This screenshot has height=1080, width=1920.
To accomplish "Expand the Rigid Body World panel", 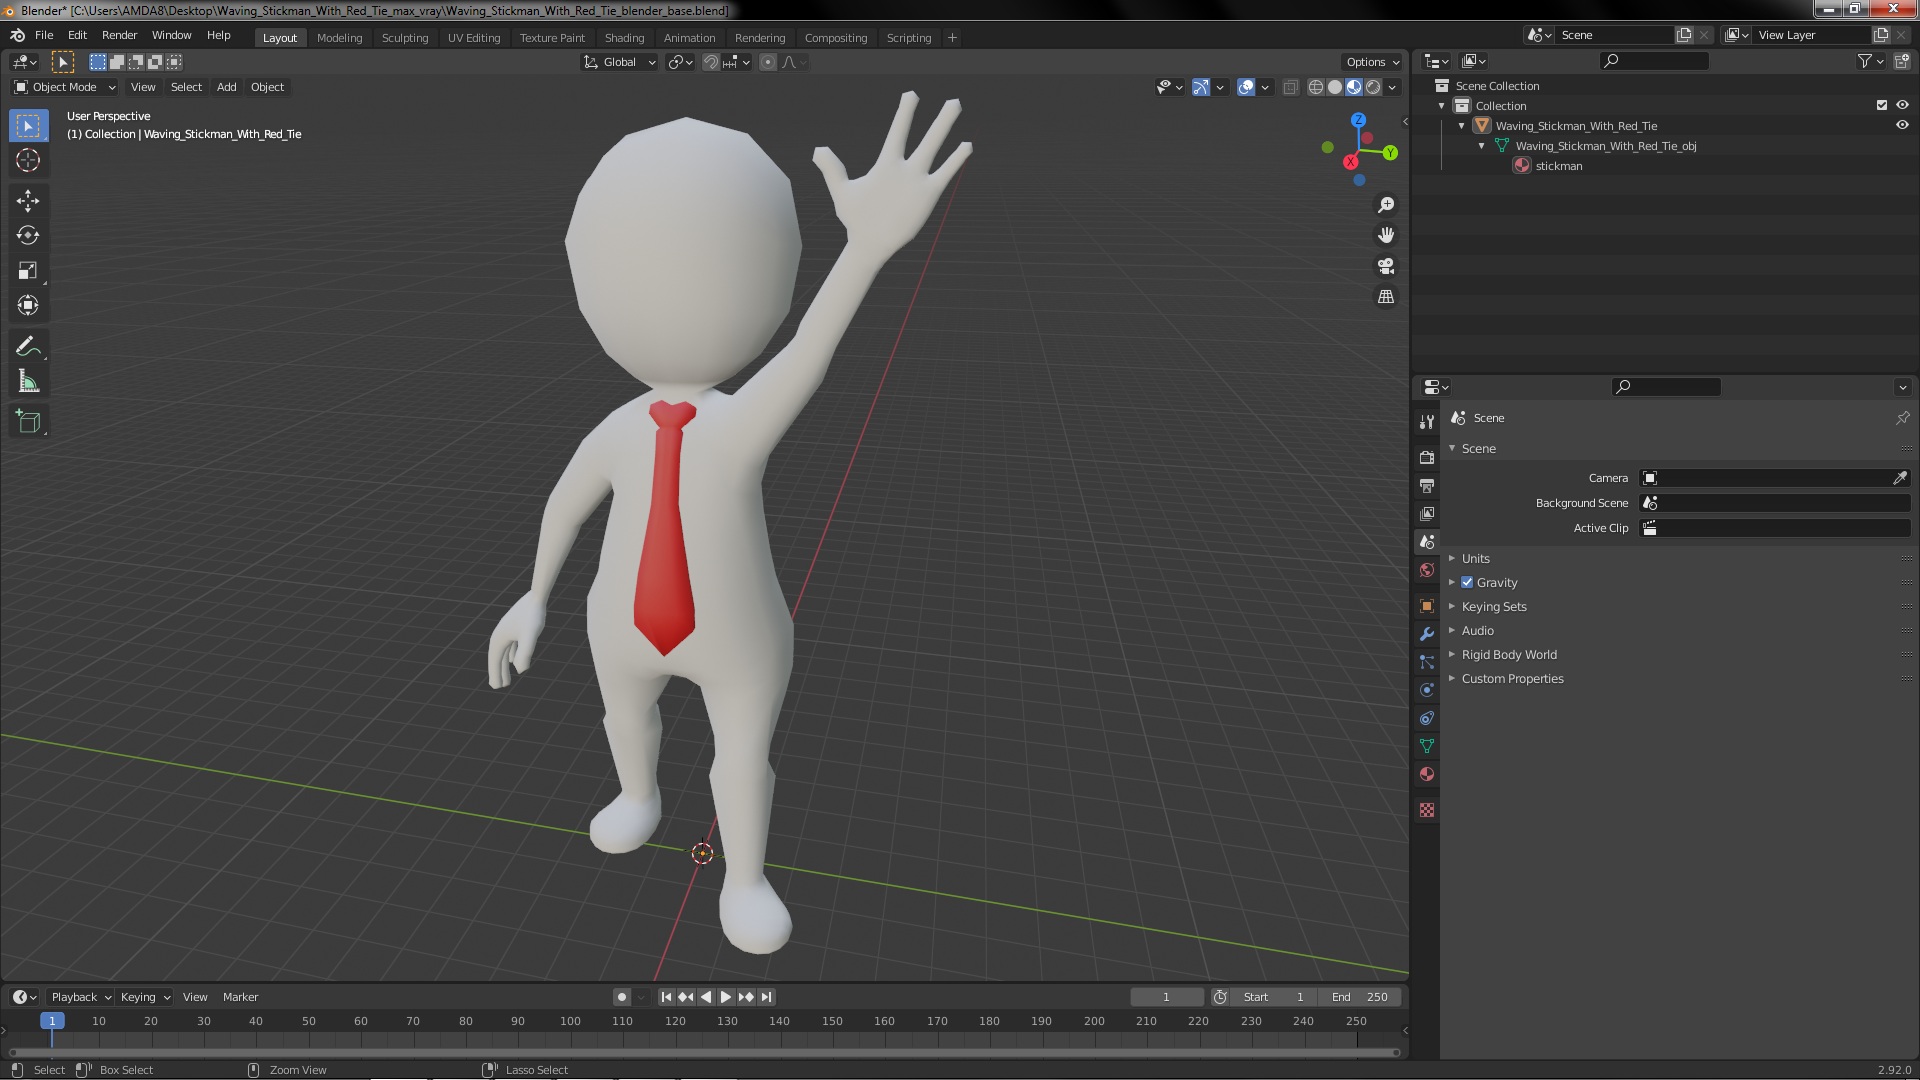I will (1508, 655).
